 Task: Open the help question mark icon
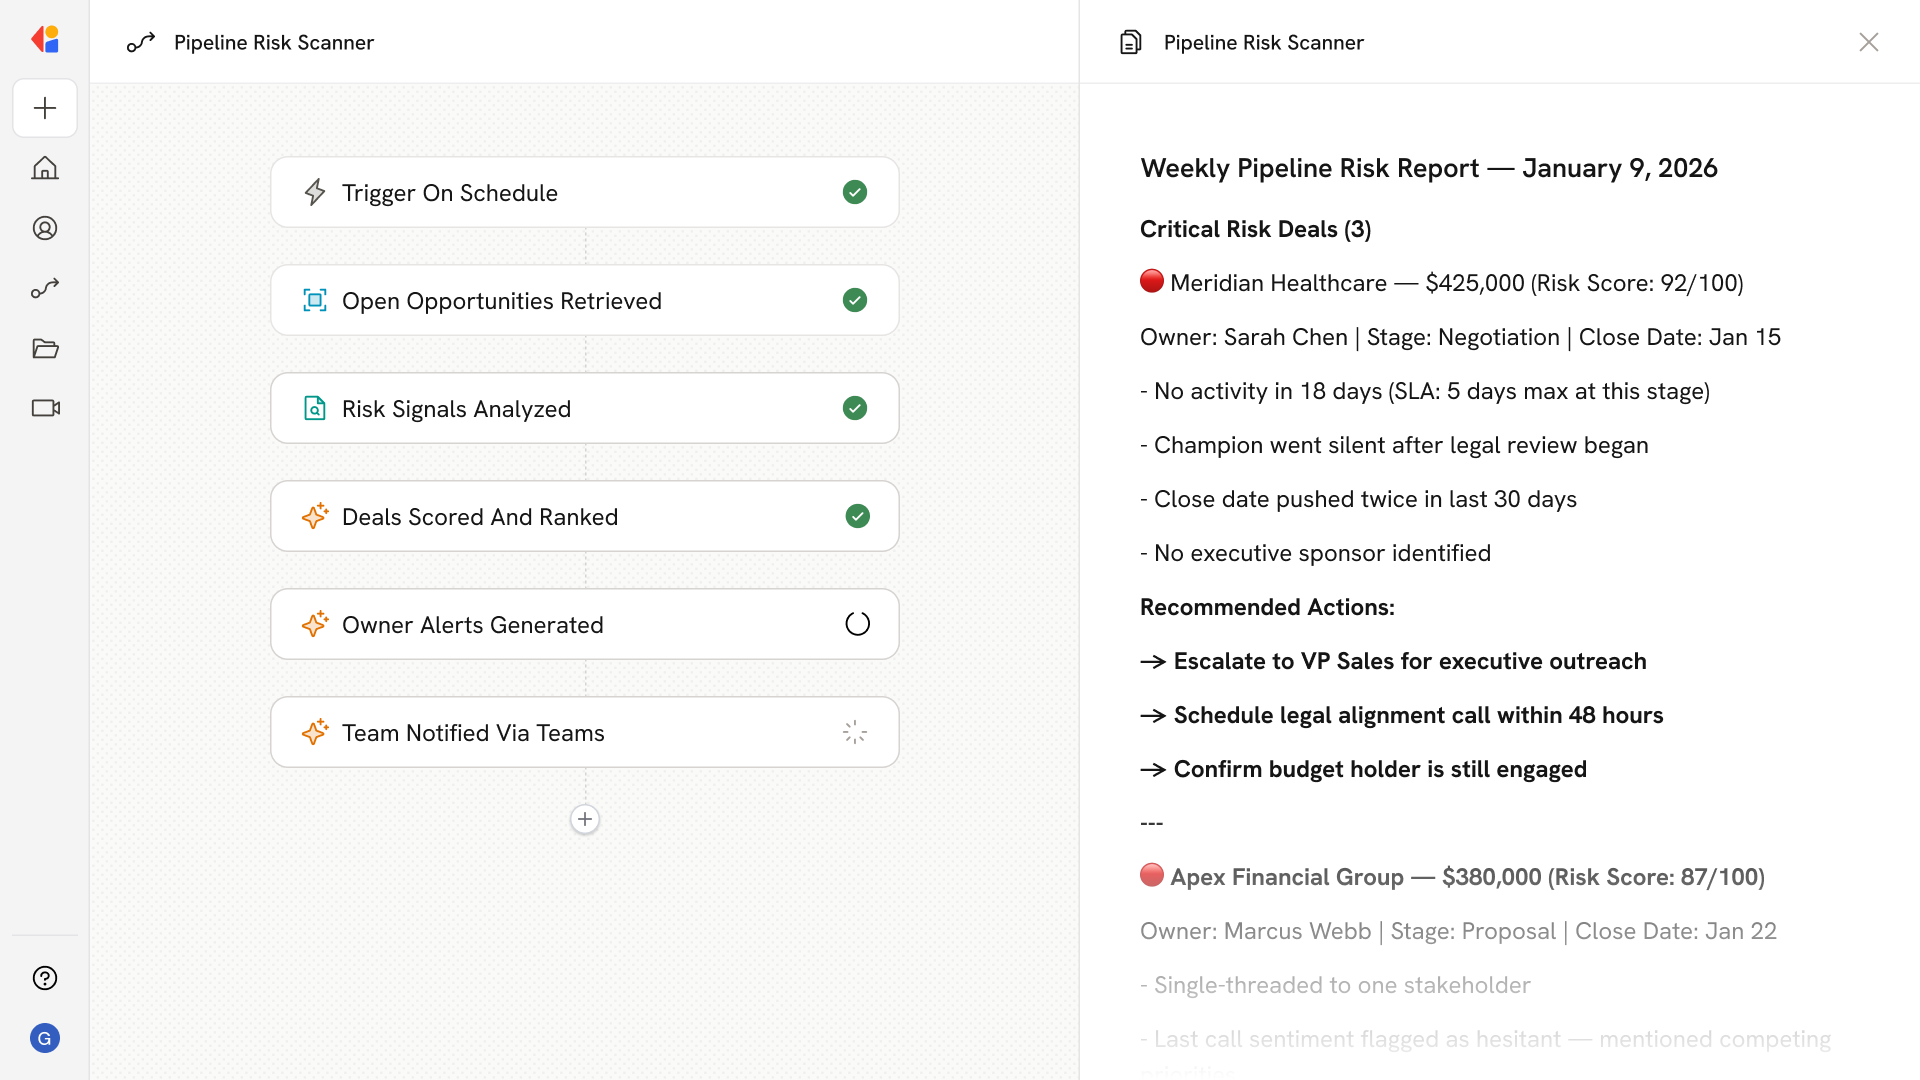[45, 978]
